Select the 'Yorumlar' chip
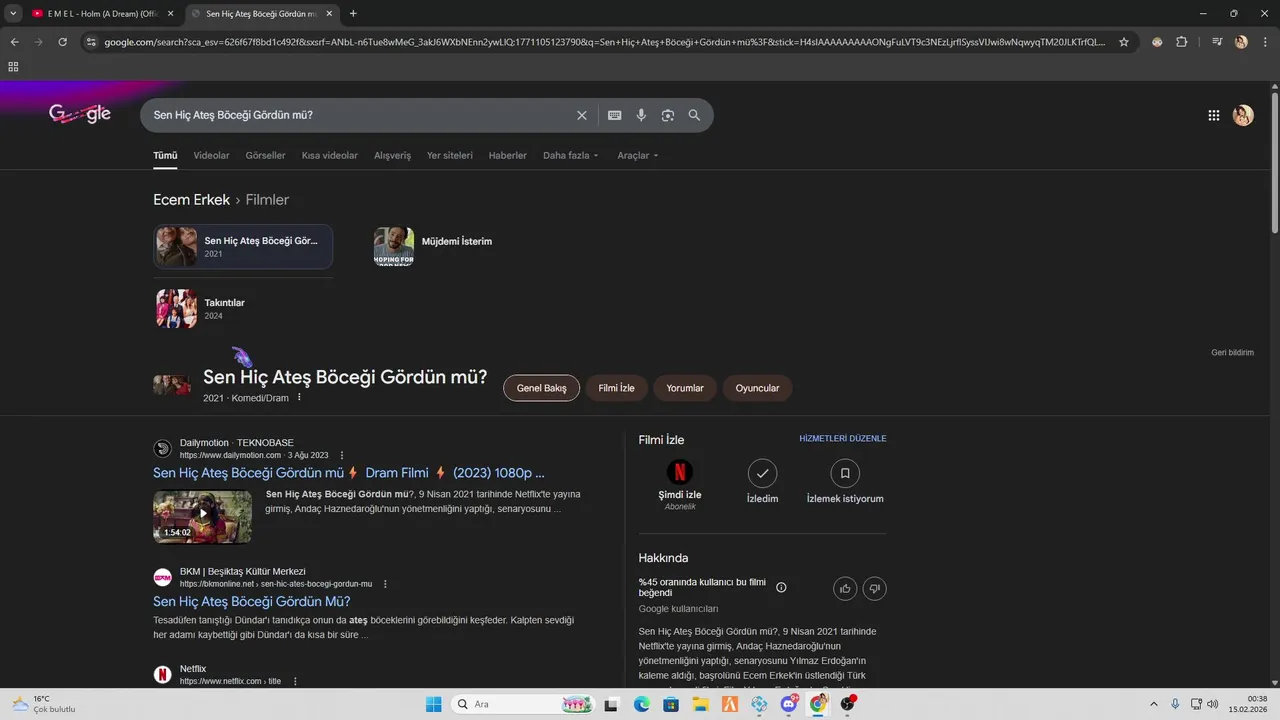Screen dimensions: 1280x720 [x=685, y=388]
